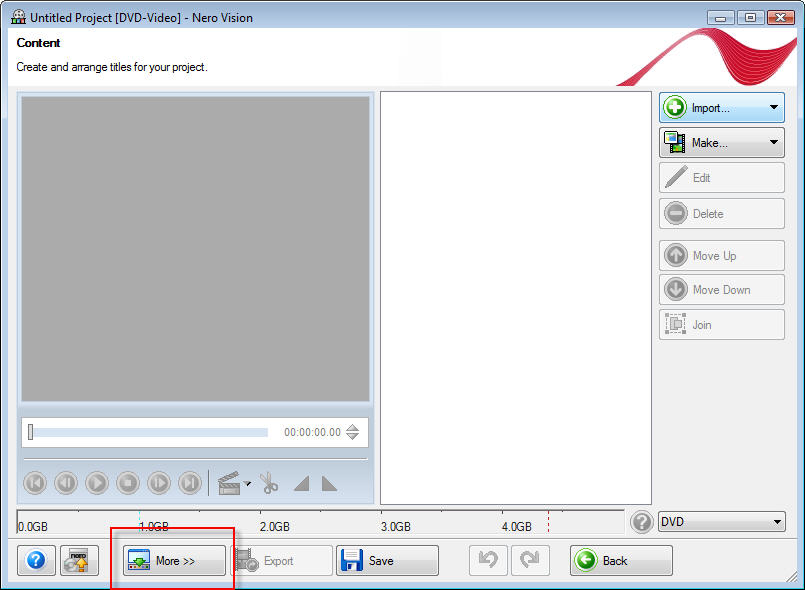805x590 pixels.
Task: Close the Nero Vision window
Action: coord(780,18)
